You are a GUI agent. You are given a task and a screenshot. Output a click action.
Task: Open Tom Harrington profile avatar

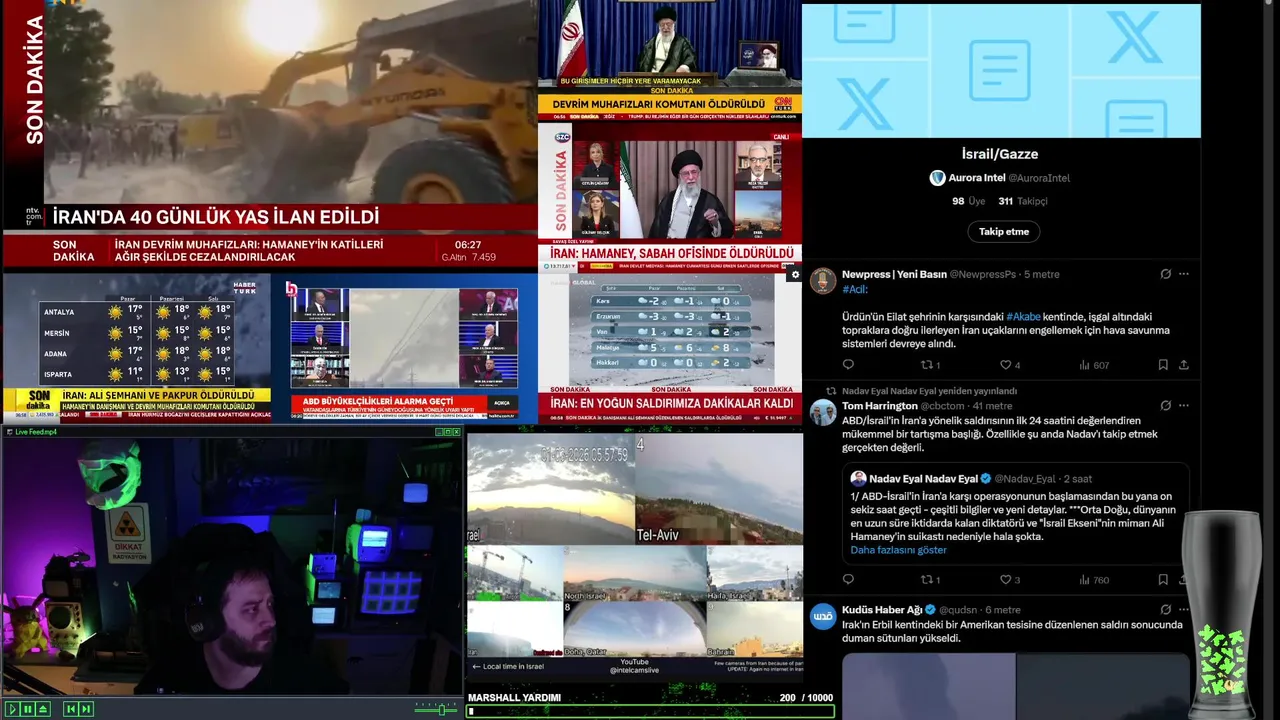(823, 413)
